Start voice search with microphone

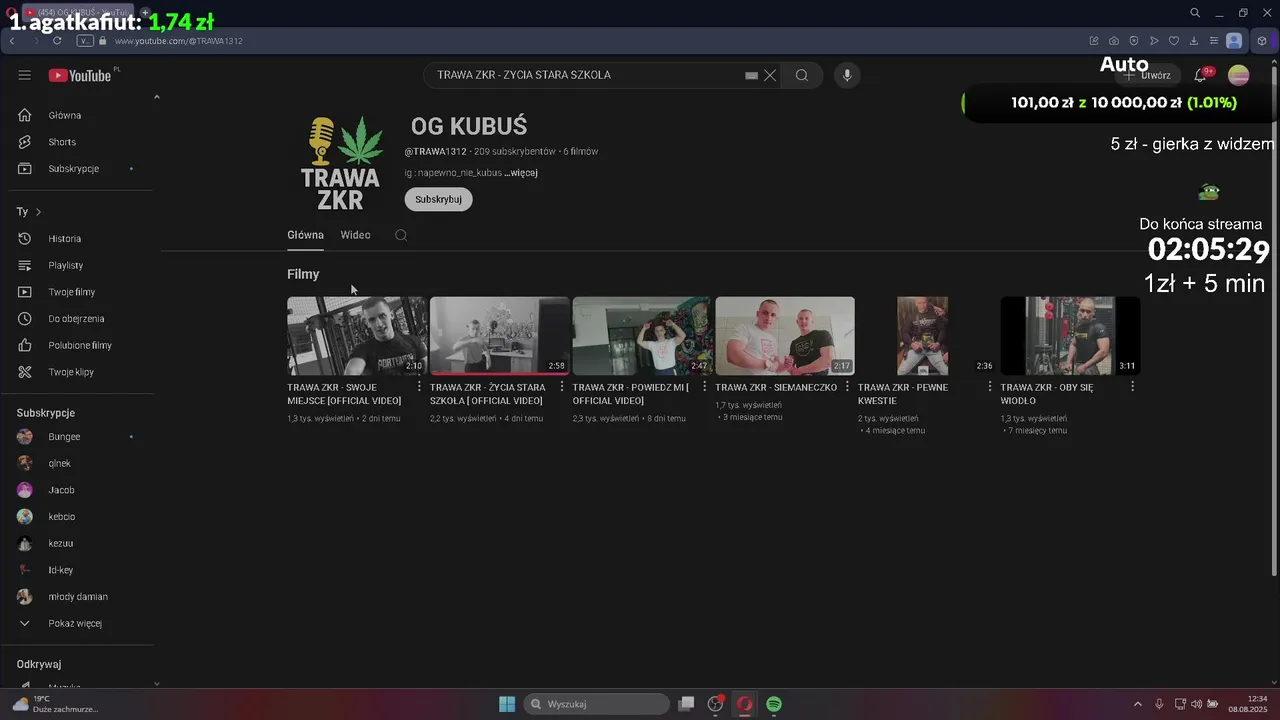point(847,75)
